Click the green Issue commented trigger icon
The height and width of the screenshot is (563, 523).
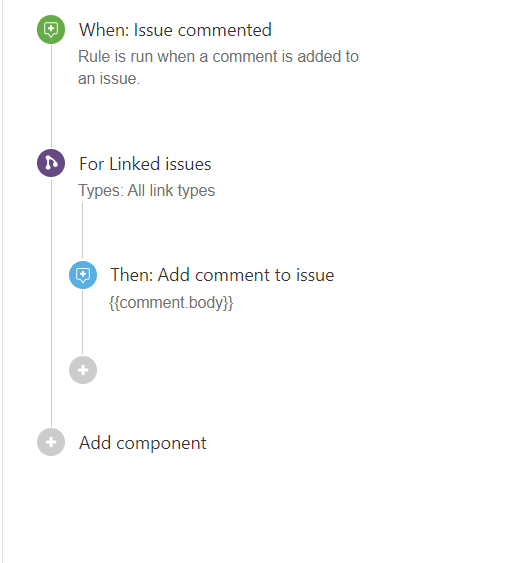point(51,29)
